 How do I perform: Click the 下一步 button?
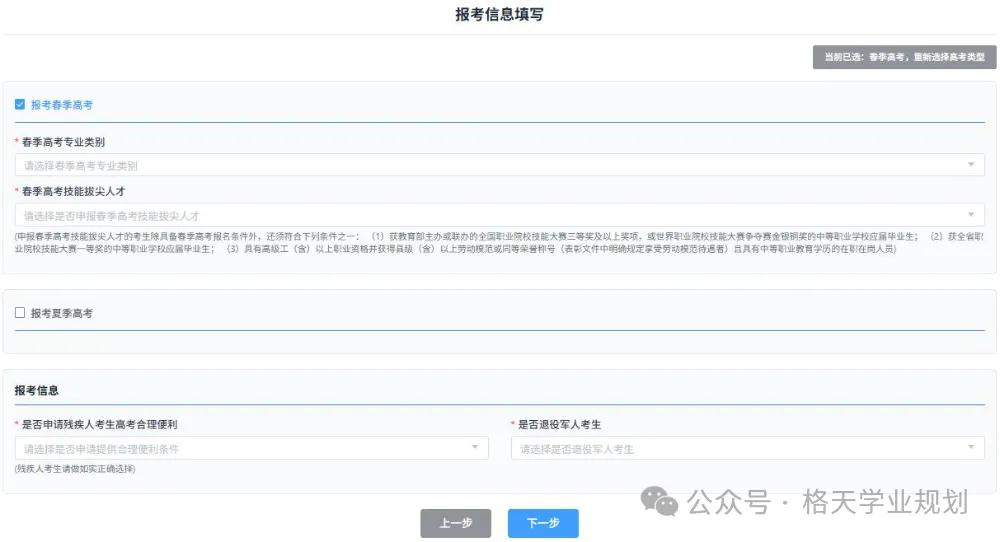click(543, 523)
